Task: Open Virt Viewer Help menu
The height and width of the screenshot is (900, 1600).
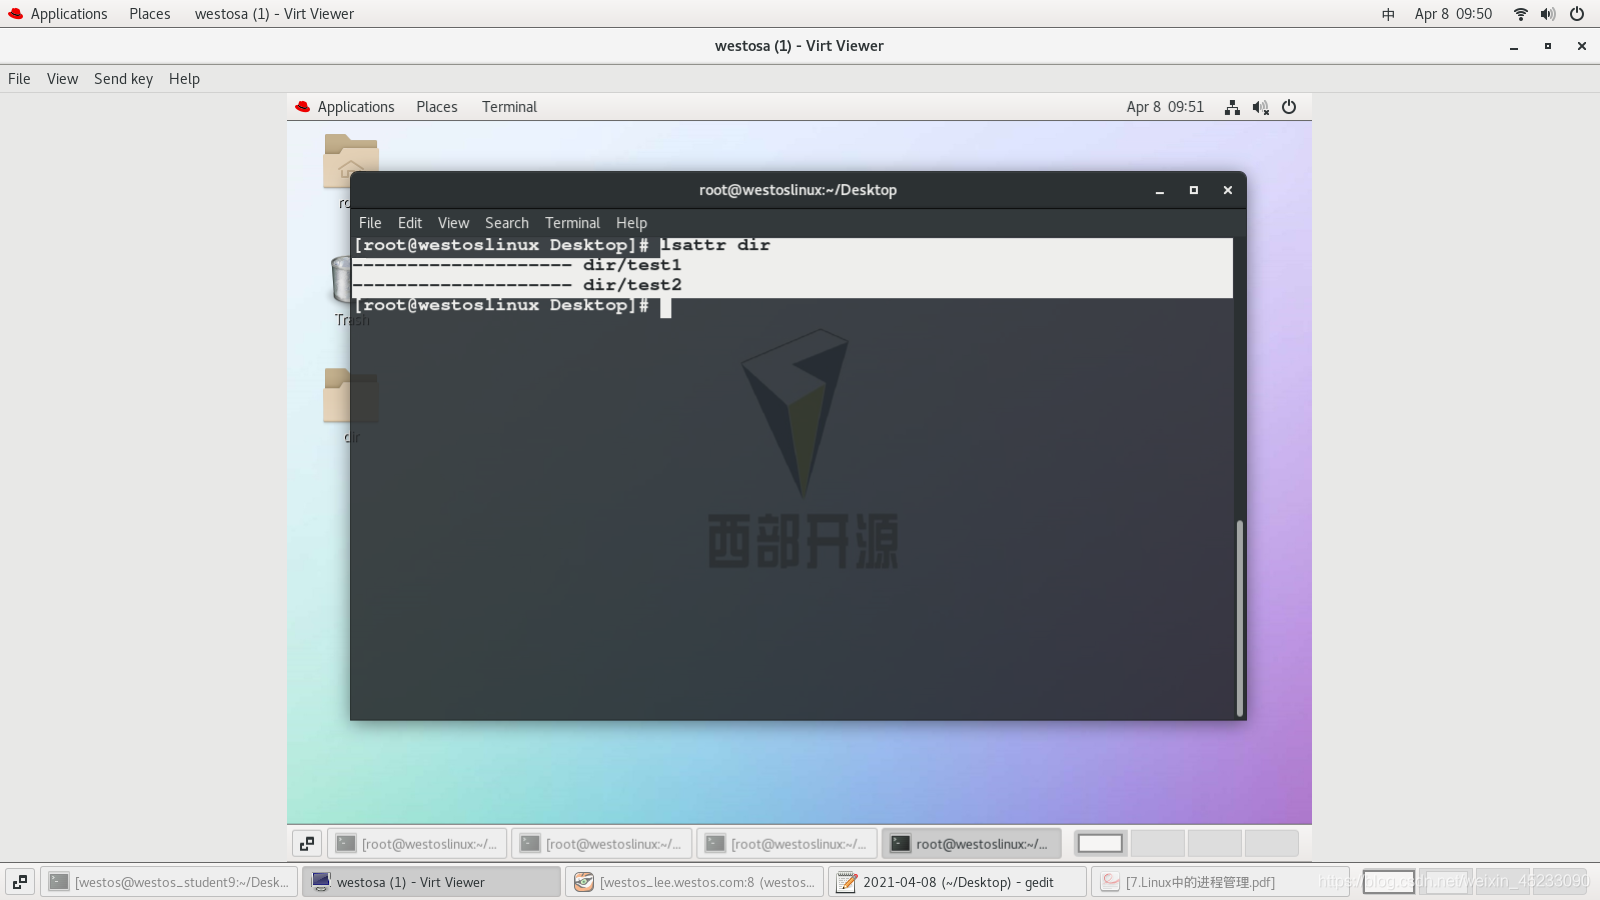Action: [x=184, y=79]
